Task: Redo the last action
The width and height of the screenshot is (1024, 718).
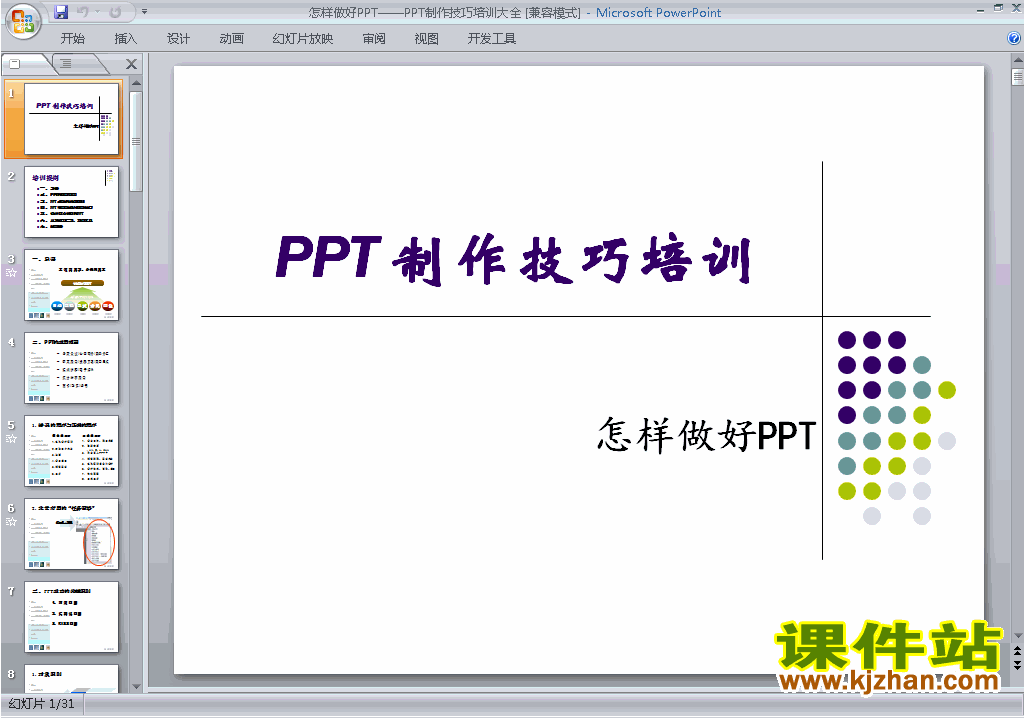Action: [115, 12]
